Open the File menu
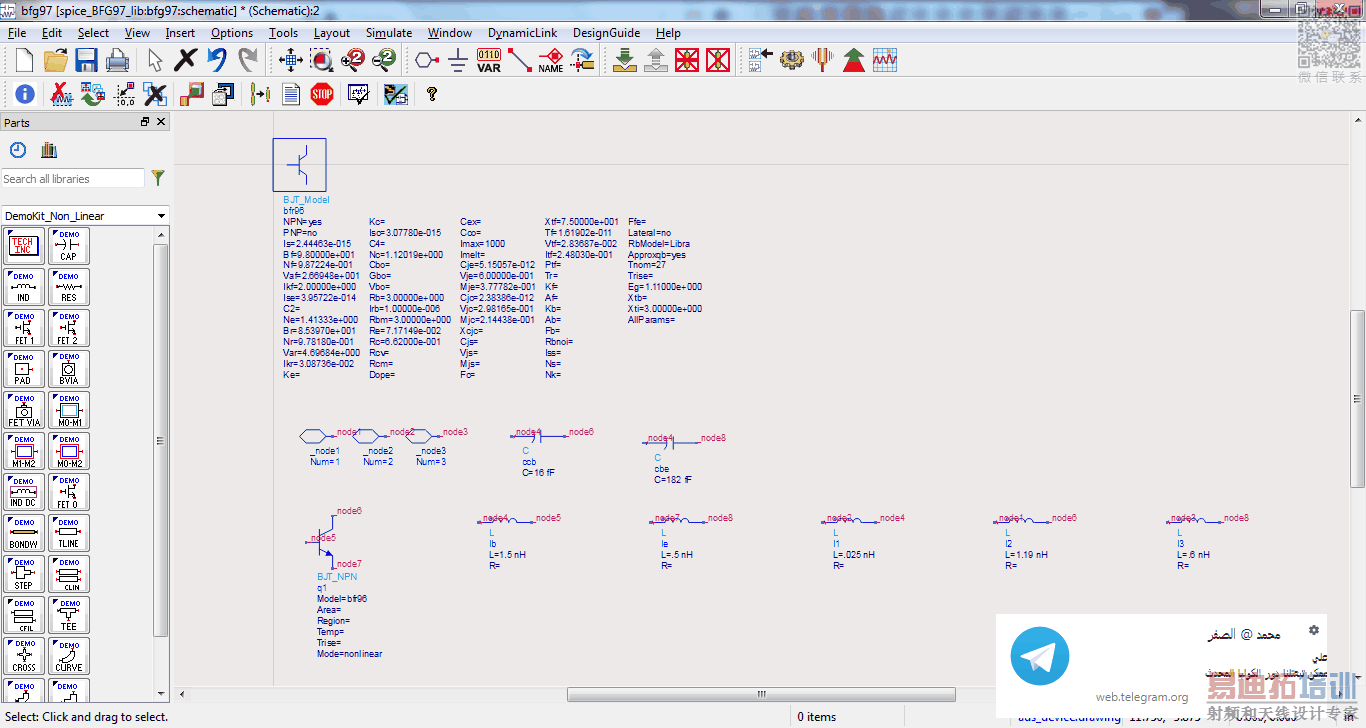1366x728 pixels. 17,33
